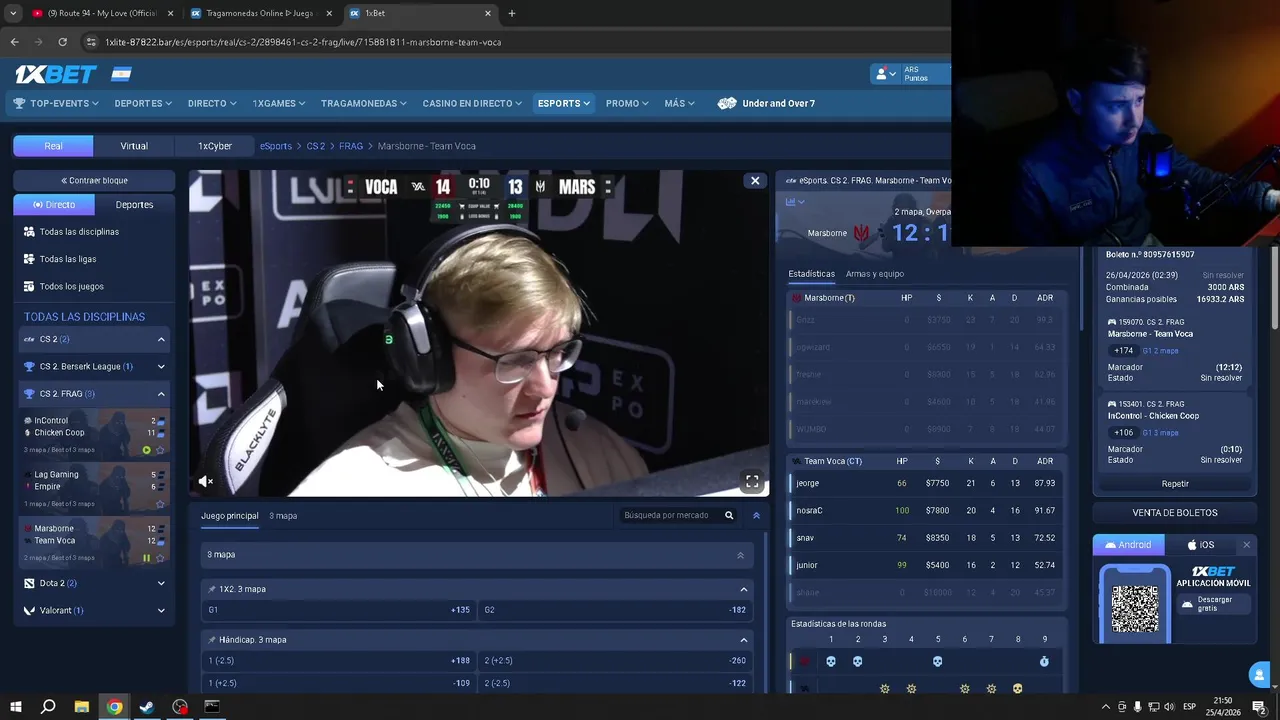Switch app download to iOS

pos(1200,545)
